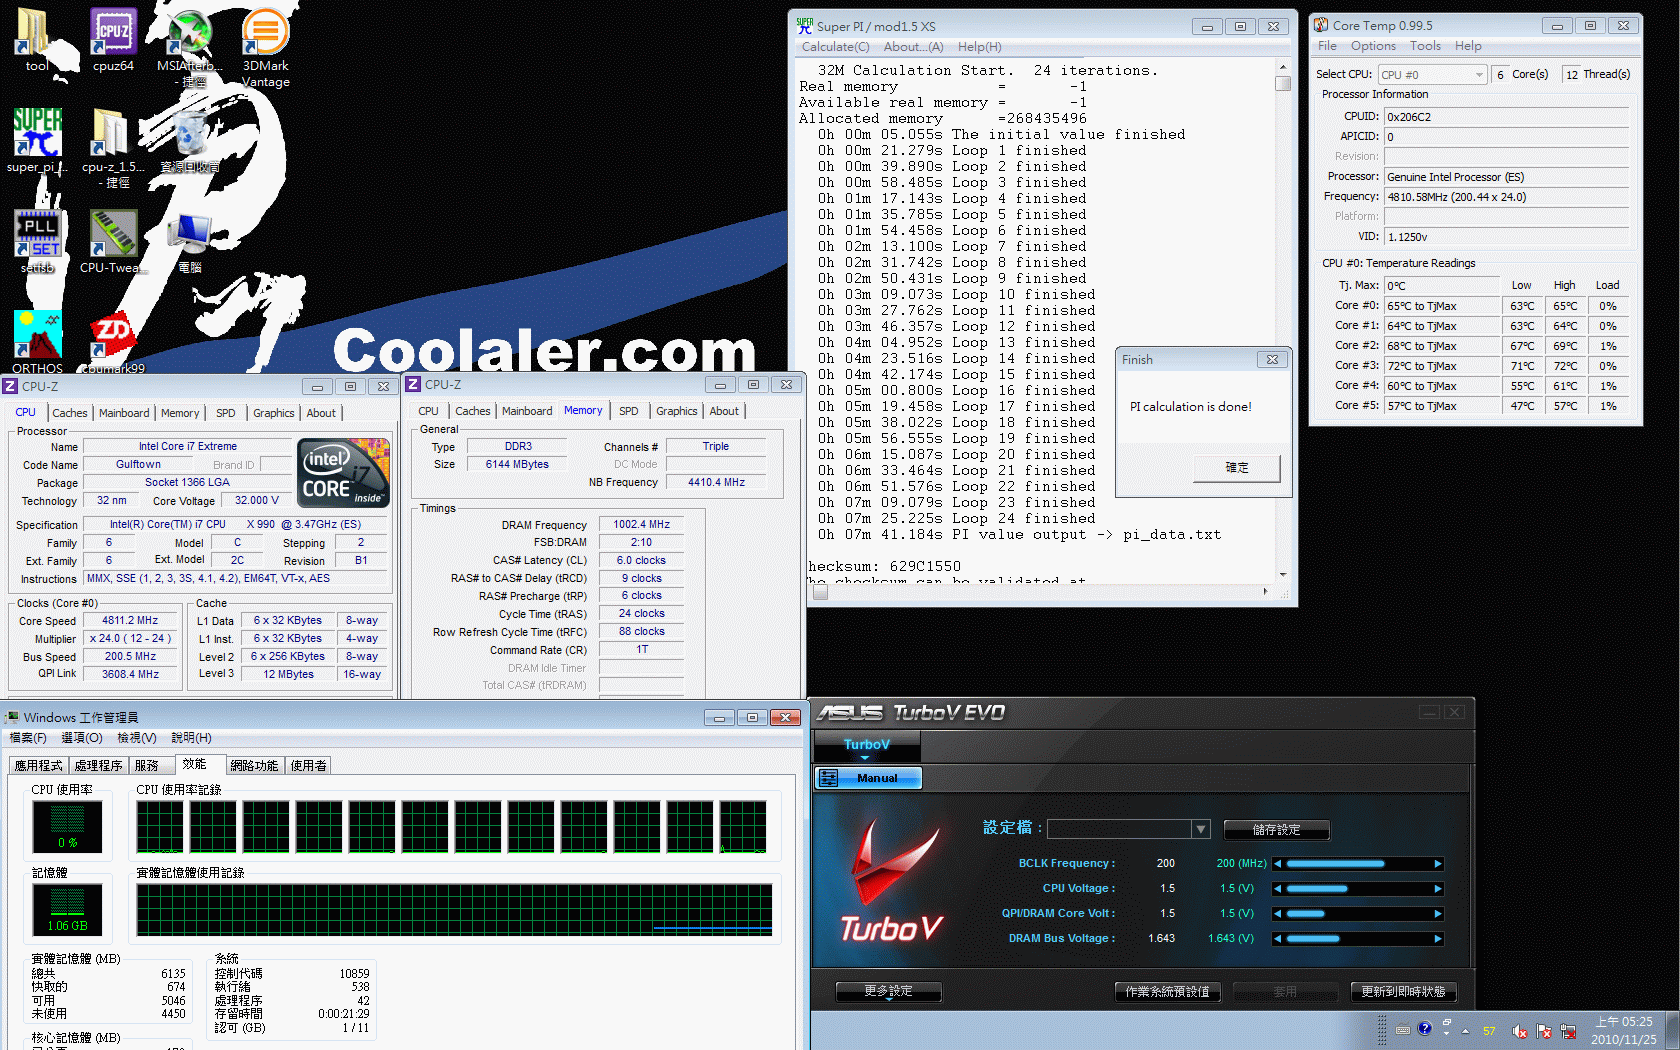Image resolution: width=1680 pixels, height=1050 pixels.
Task: Click 更新到即時狀態 button in TurboV
Action: 1403,991
